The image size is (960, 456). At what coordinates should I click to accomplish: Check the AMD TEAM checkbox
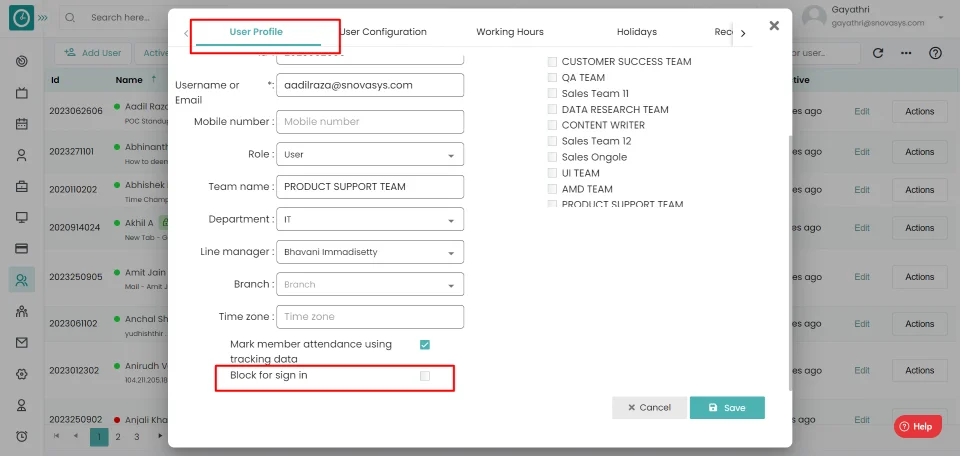[x=552, y=189]
